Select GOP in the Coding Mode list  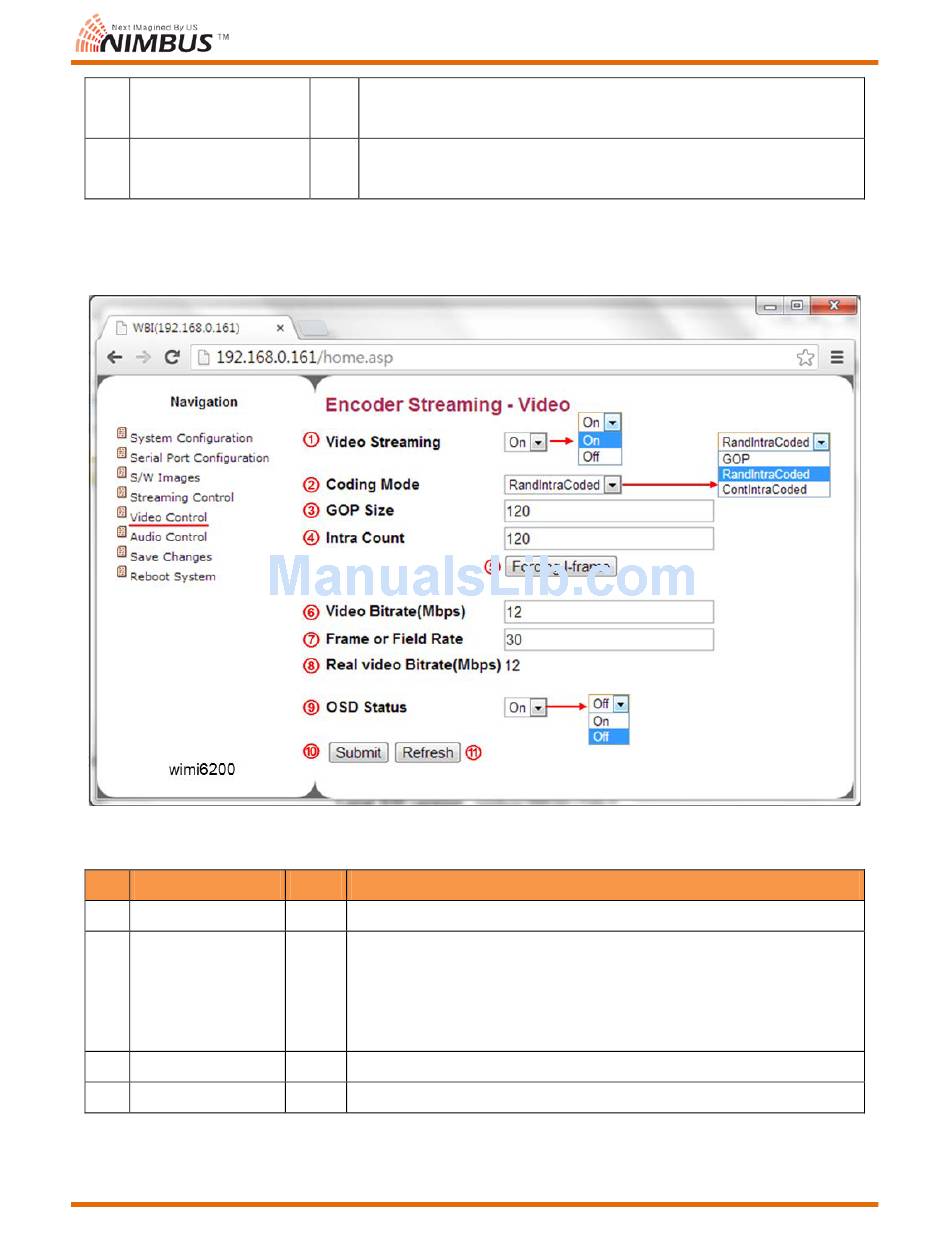click(774, 459)
